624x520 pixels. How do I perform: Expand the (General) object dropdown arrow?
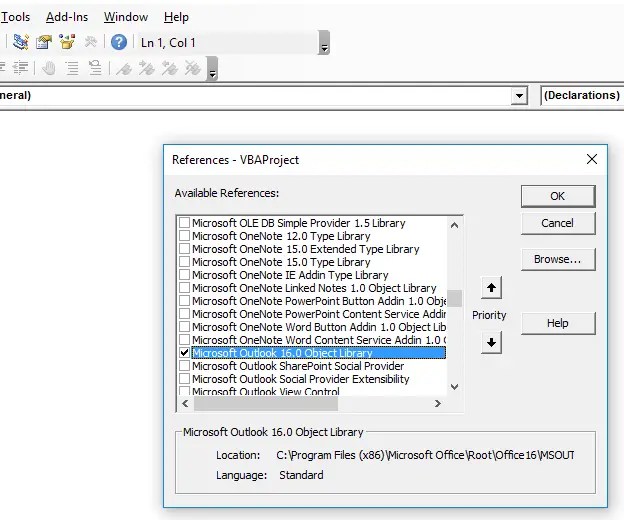(519, 96)
